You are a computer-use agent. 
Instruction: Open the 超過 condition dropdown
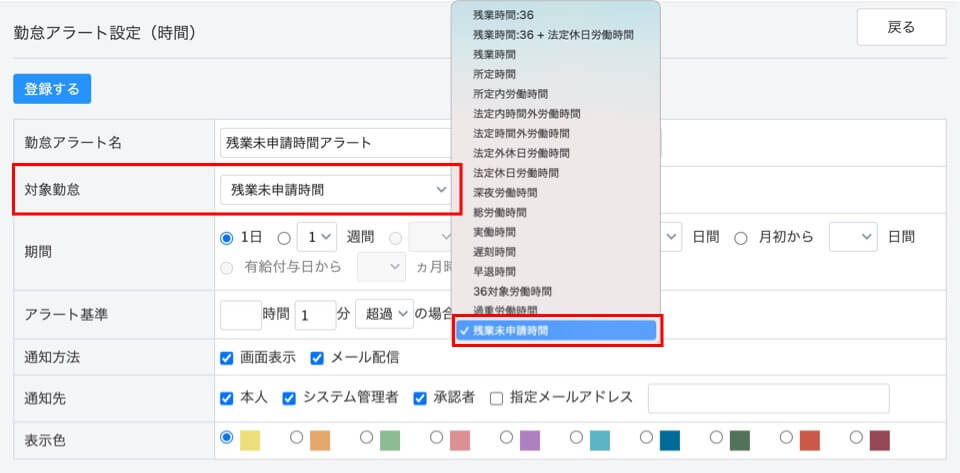tap(386, 314)
